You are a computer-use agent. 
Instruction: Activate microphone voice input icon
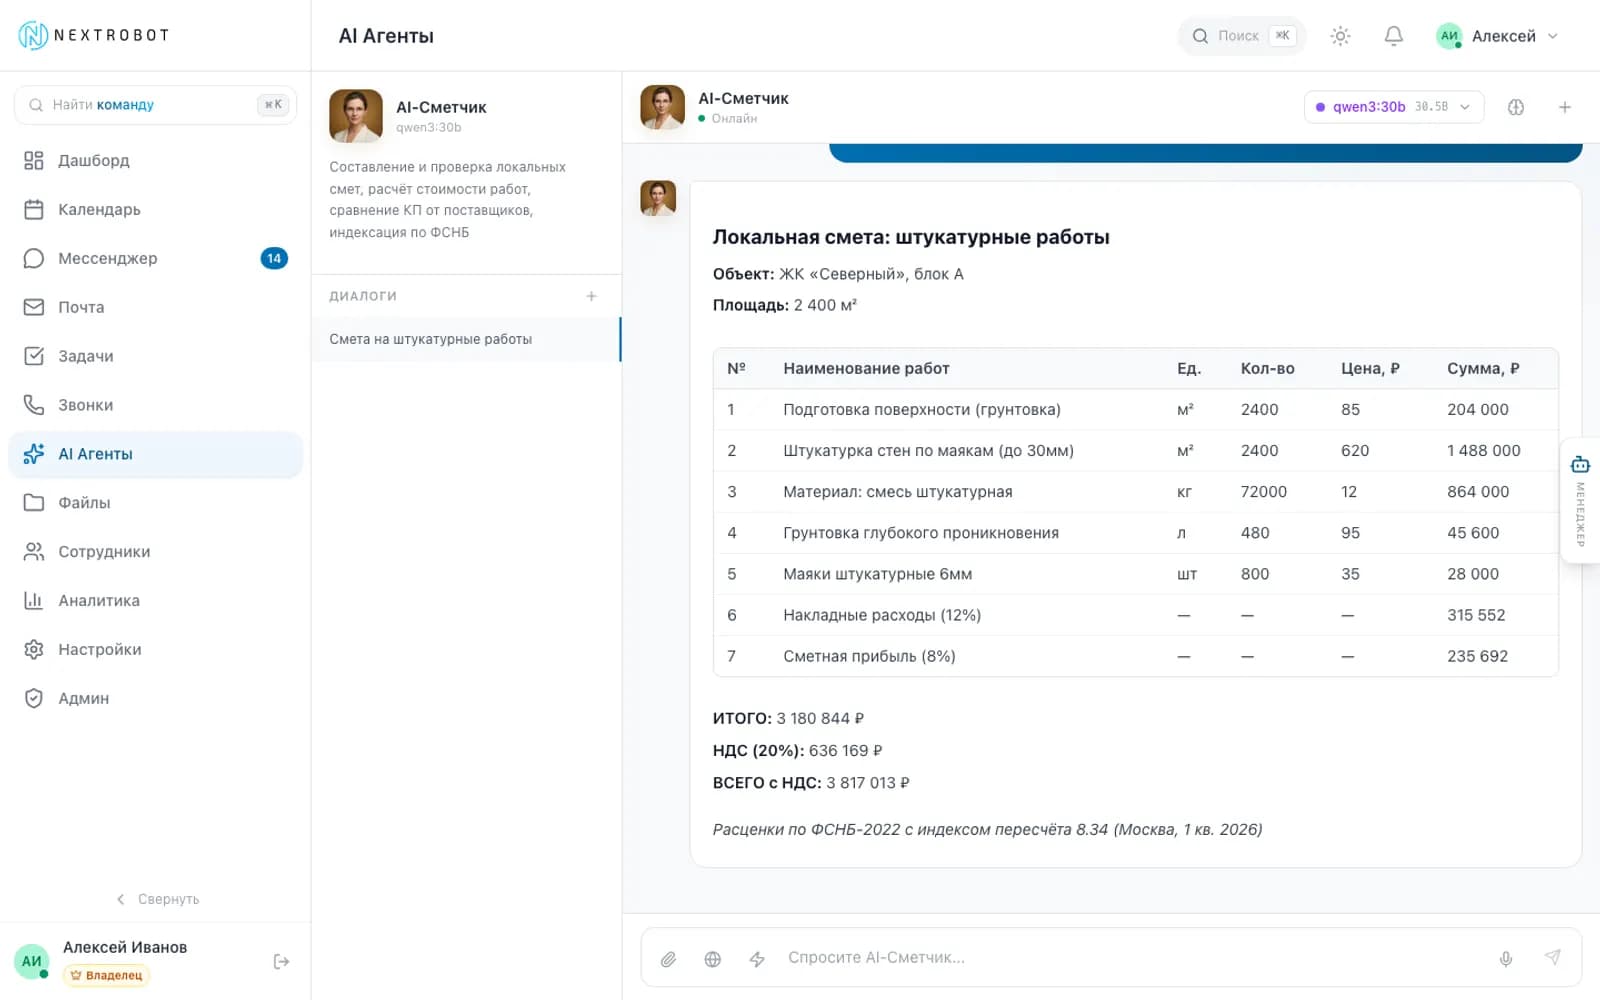pyautogui.click(x=1505, y=959)
